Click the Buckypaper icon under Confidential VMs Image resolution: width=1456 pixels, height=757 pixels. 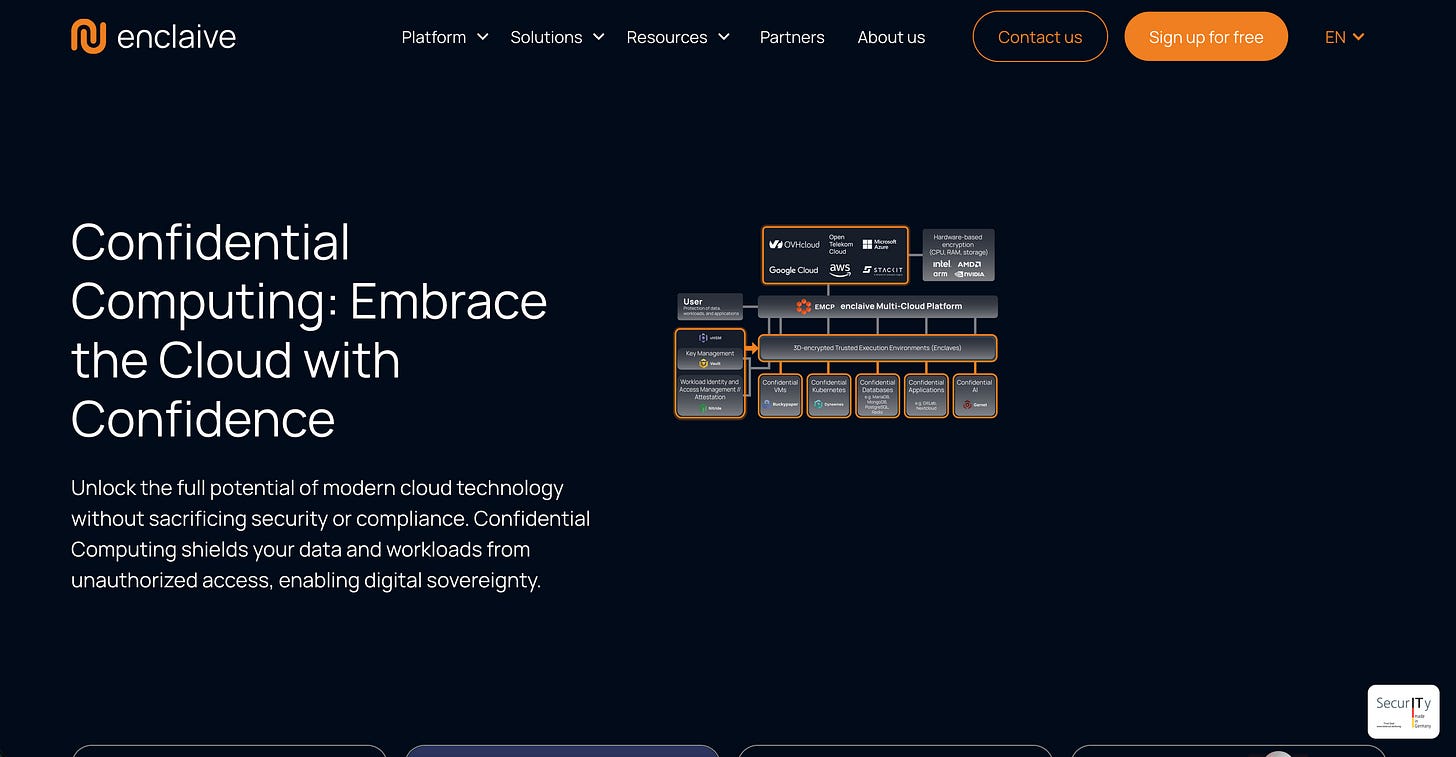(767, 404)
